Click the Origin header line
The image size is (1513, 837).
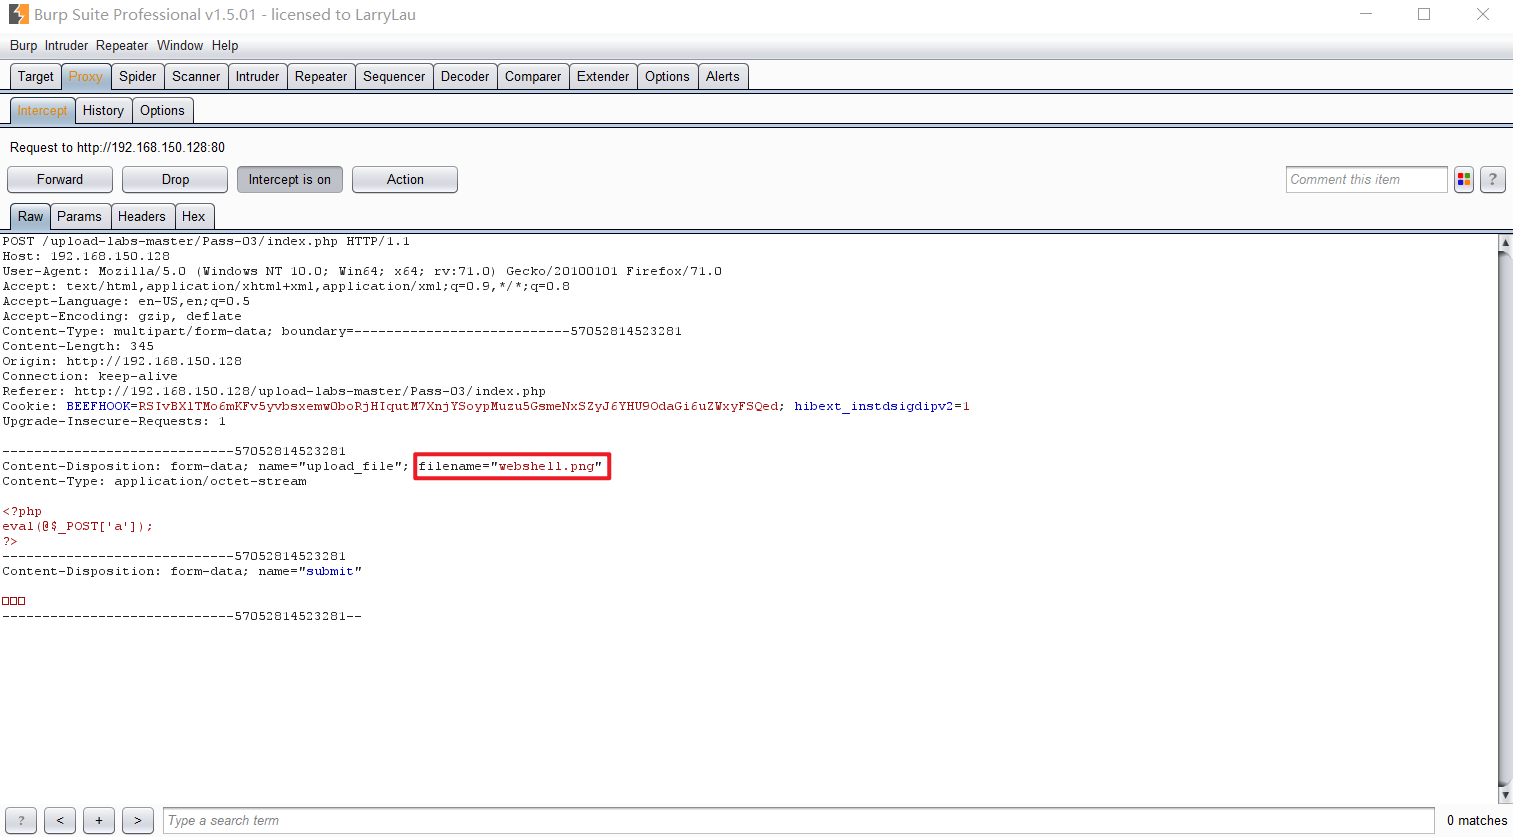(122, 361)
